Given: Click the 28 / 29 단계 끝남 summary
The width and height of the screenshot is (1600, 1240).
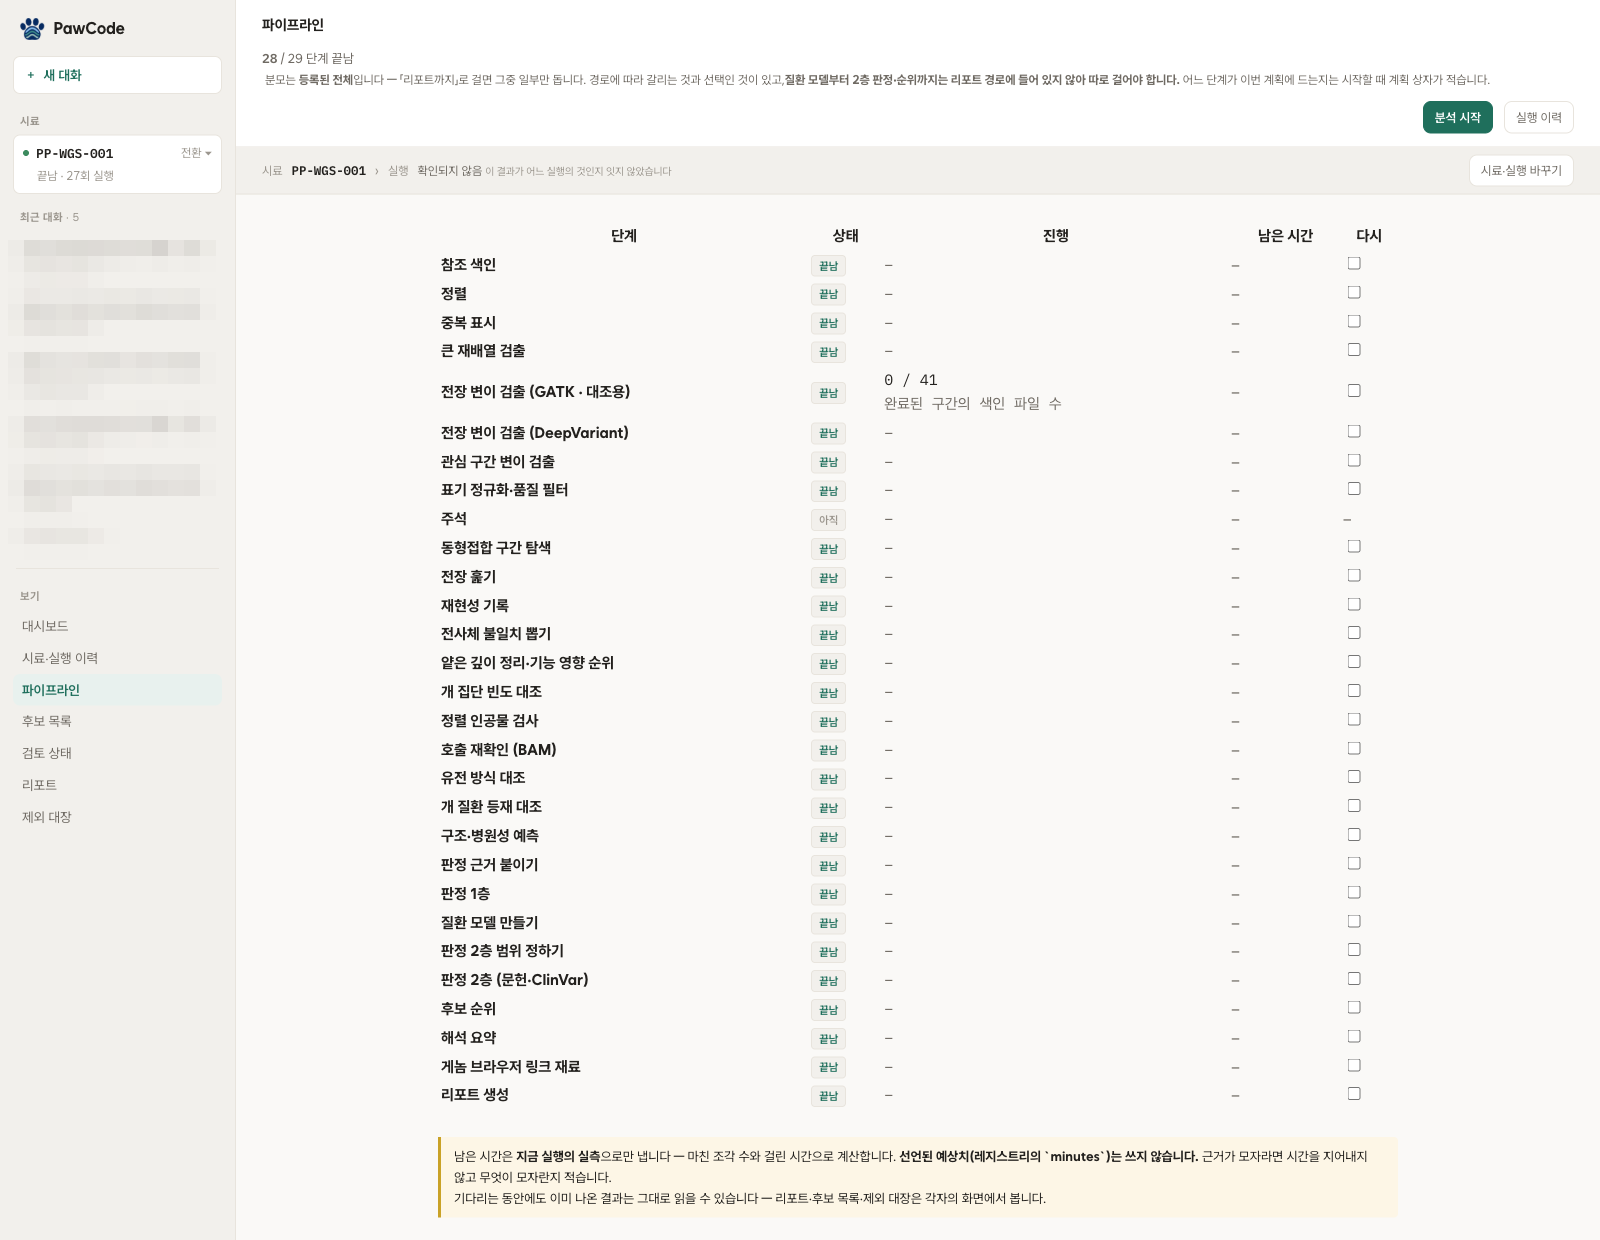Looking at the screenshot, I should click(x=308, y=58).
